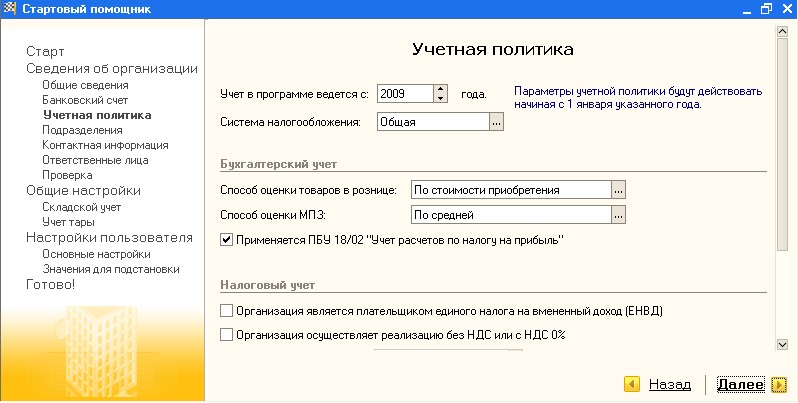Click the checkered flag icon in title bar
Viewport: 798px width, 403px height.
[x=10, y=9]
